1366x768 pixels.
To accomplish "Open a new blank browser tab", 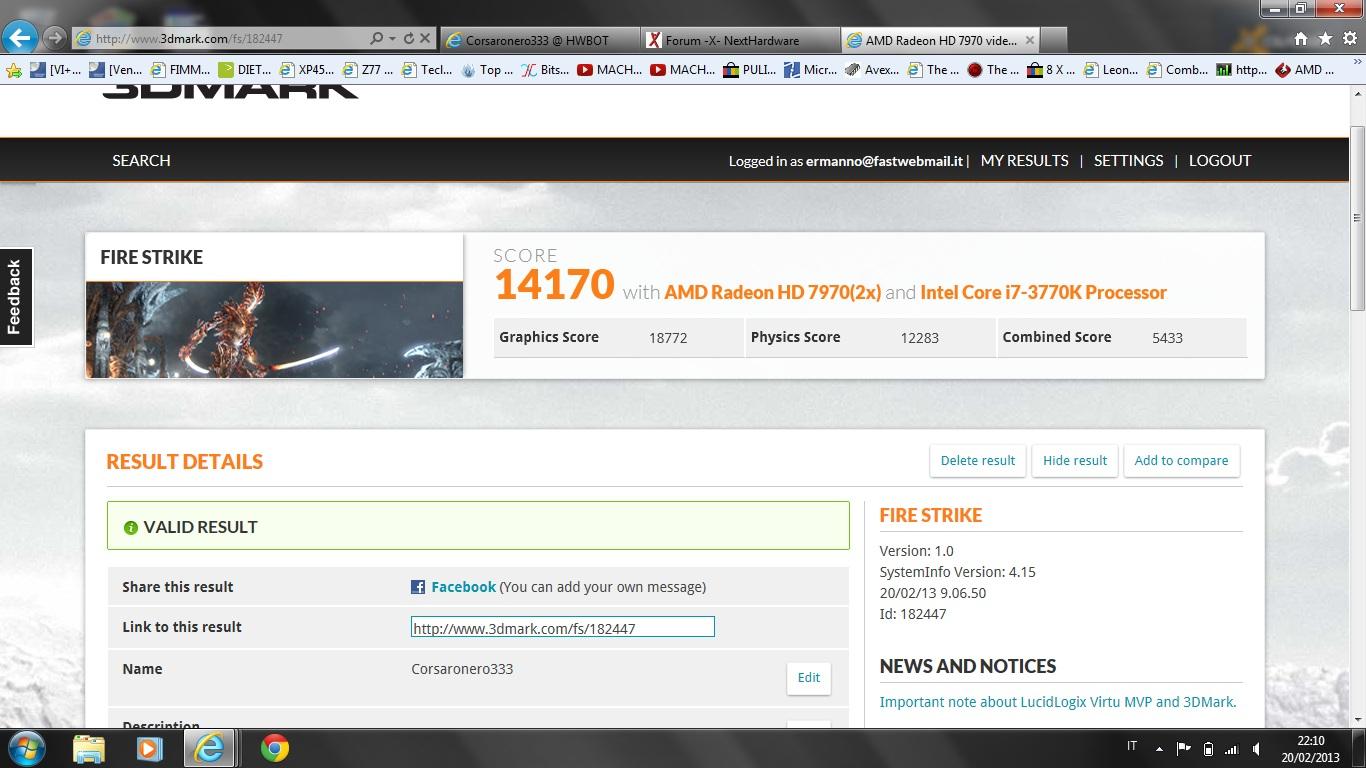I will [1055, 40].
